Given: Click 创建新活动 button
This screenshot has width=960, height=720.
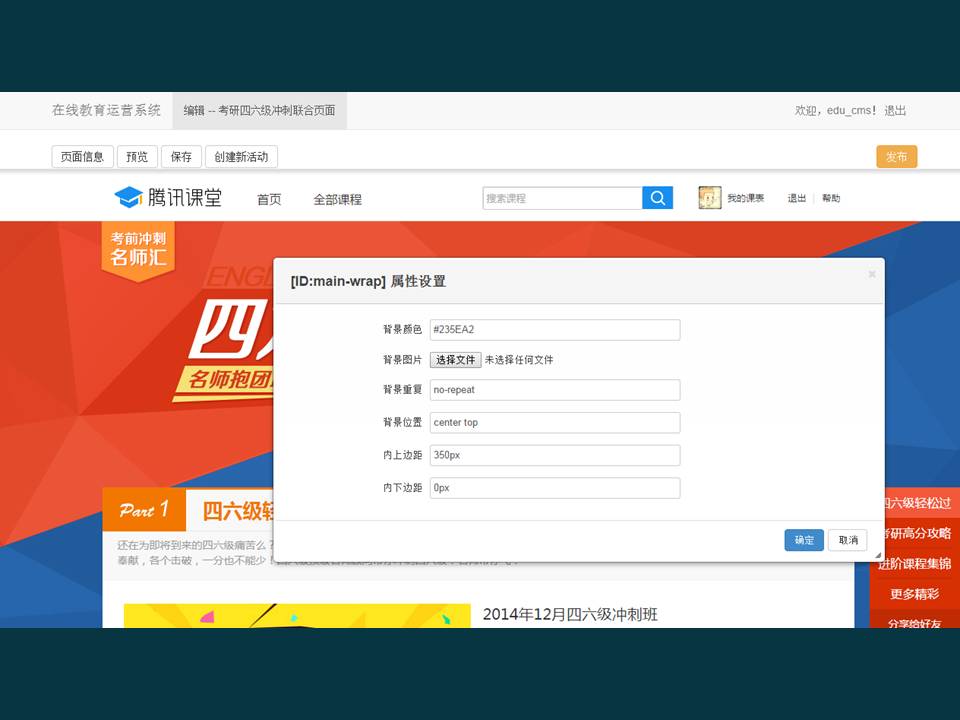Looking at the screenshot, I should pyautogui.click(x=241, y=157).
